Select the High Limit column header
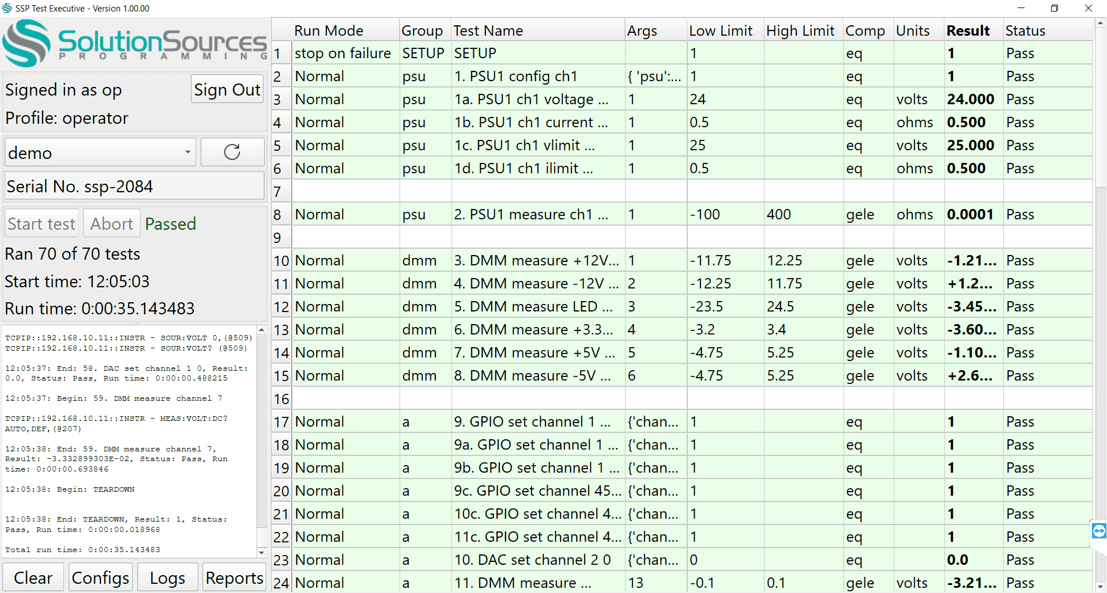The width and height of the screenshot is (1107, 593). click(804, 30)
